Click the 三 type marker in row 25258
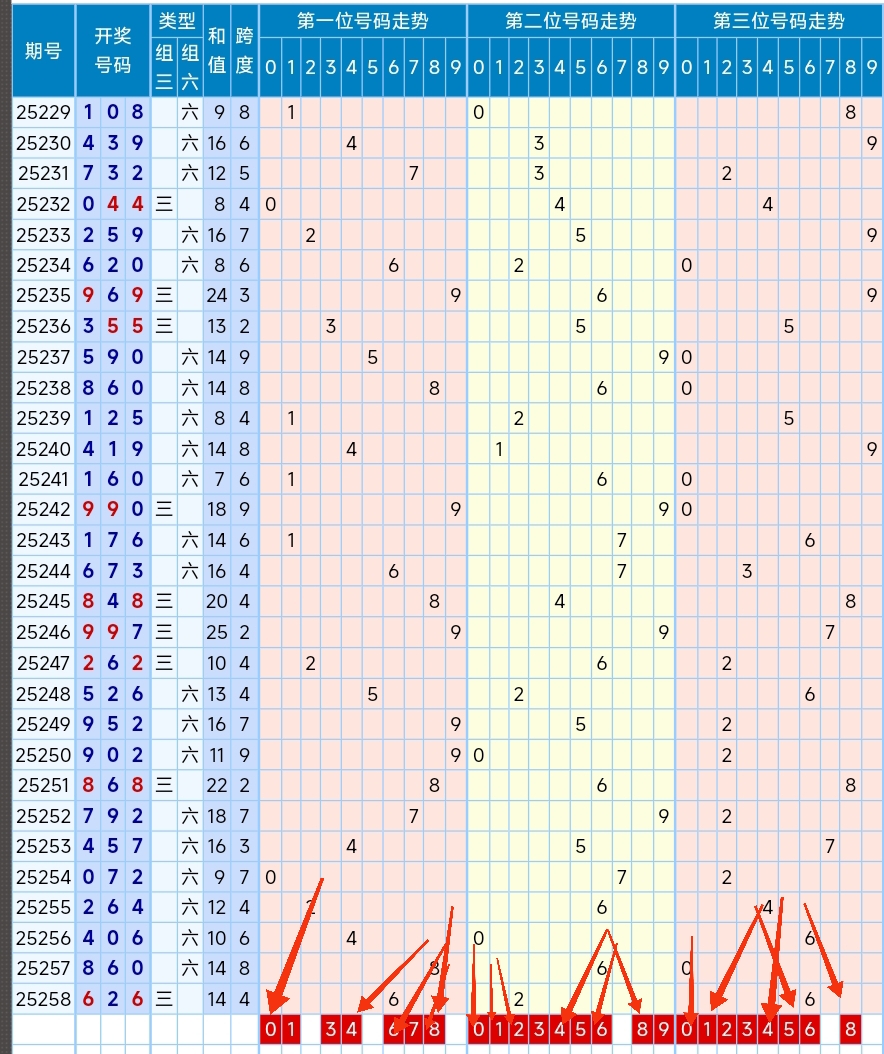The width and height of the screenshot is (884, 1054). (164, 1000)
